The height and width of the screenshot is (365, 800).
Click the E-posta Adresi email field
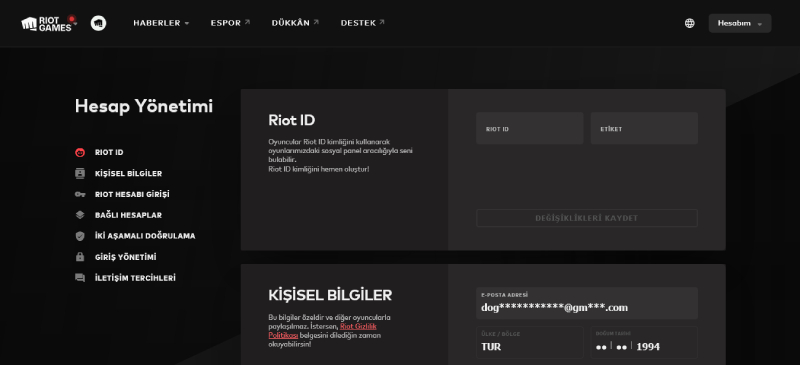pos(587,303)
